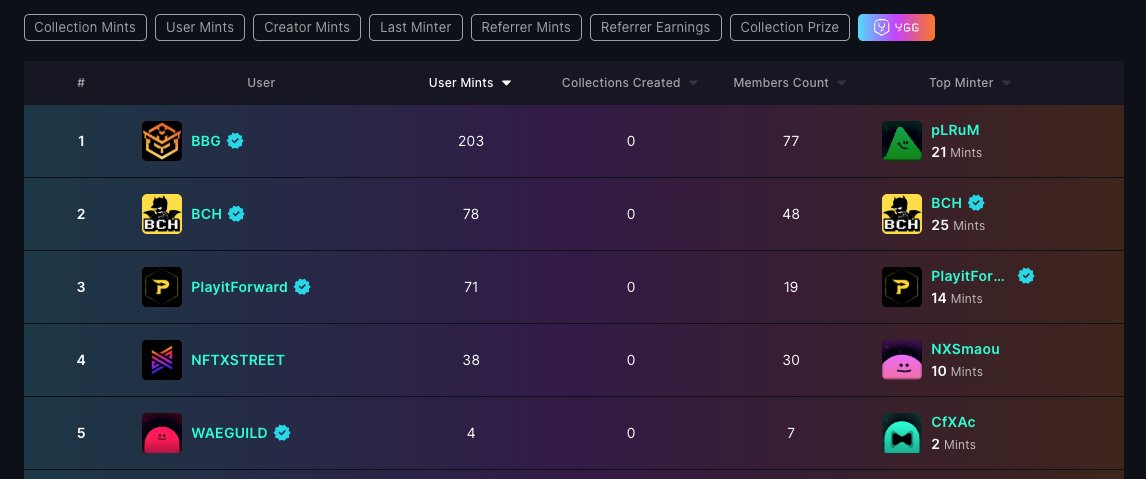Click the User column header
Image resolution: width=1146 pixels, height=479 pixels.
pyautogui.click(x=261, y=83)
